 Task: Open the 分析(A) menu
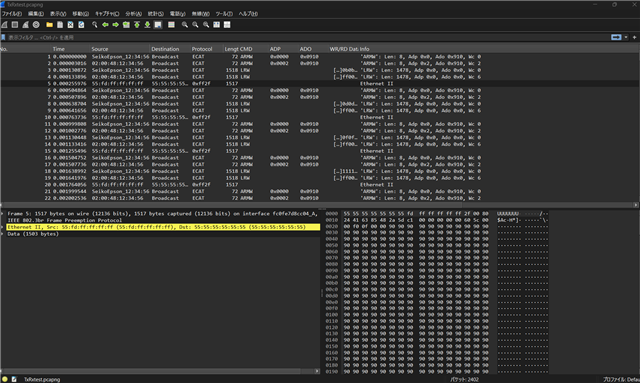click(x=133, y=14)
